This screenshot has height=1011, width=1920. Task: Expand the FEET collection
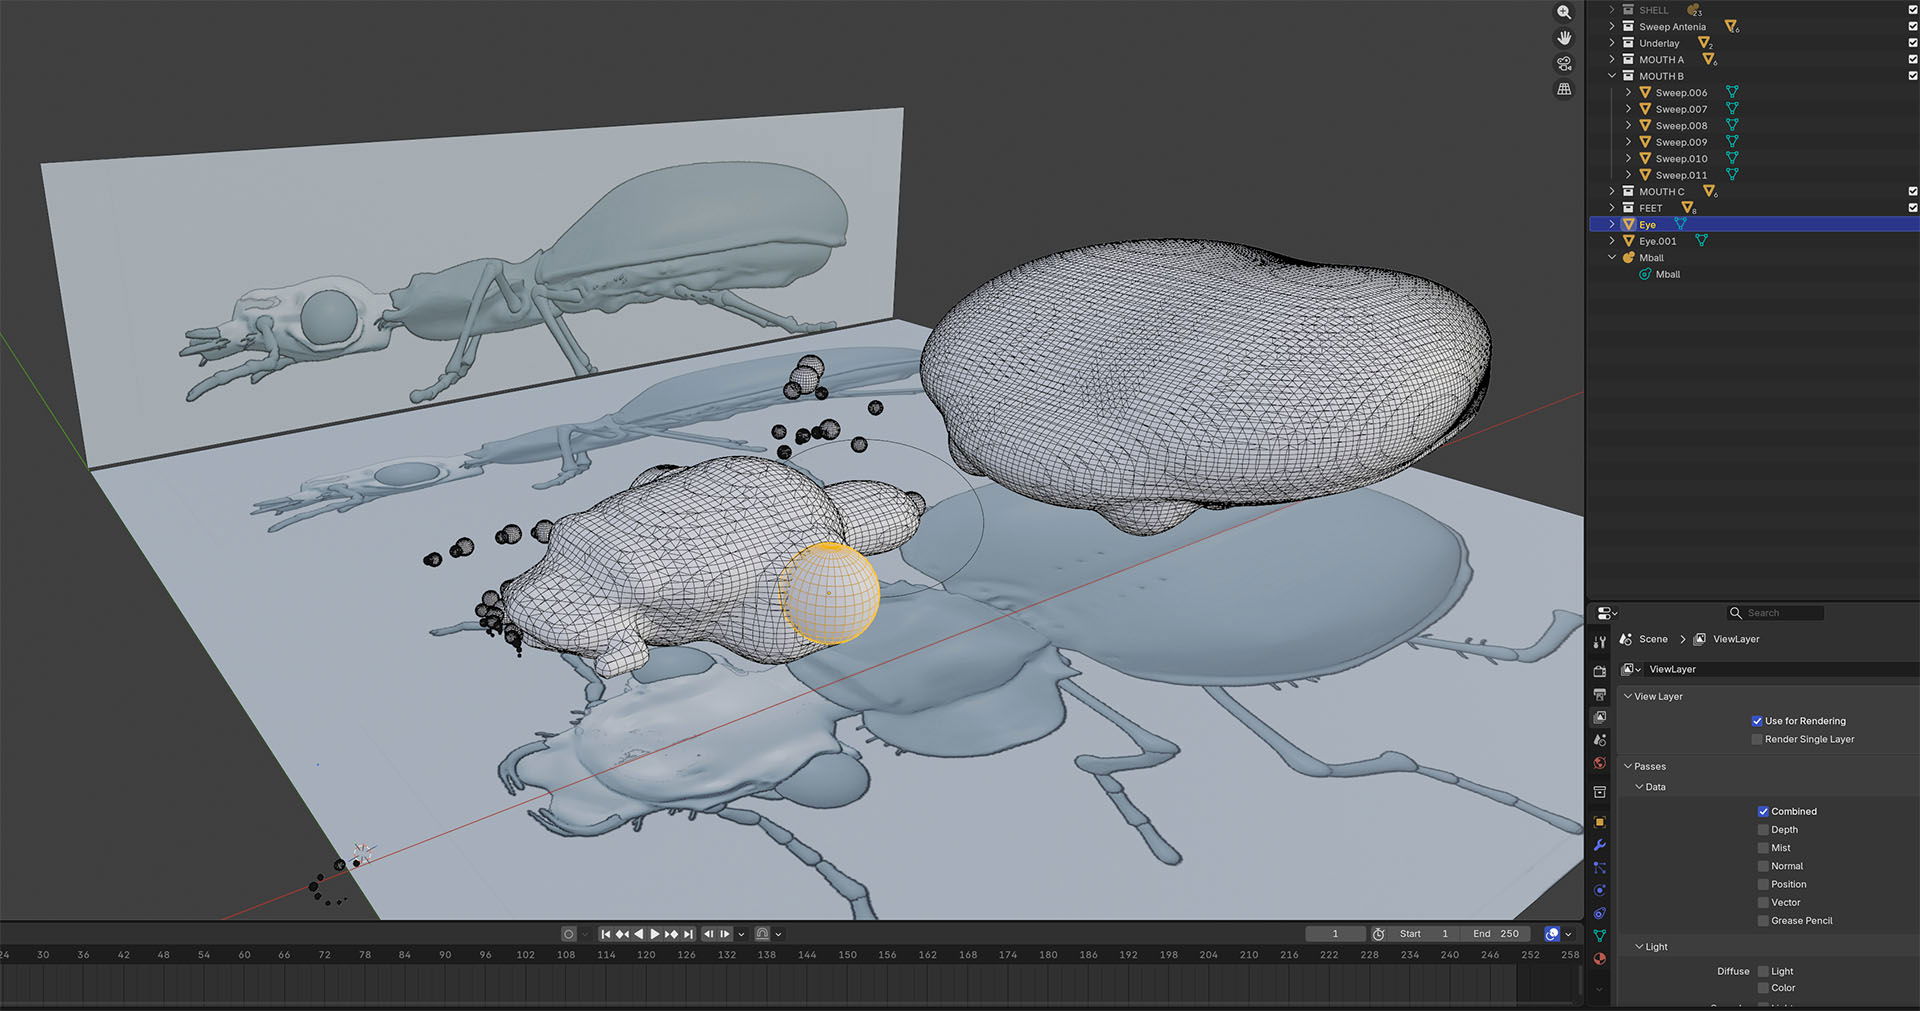click(x=1612, y=208)
